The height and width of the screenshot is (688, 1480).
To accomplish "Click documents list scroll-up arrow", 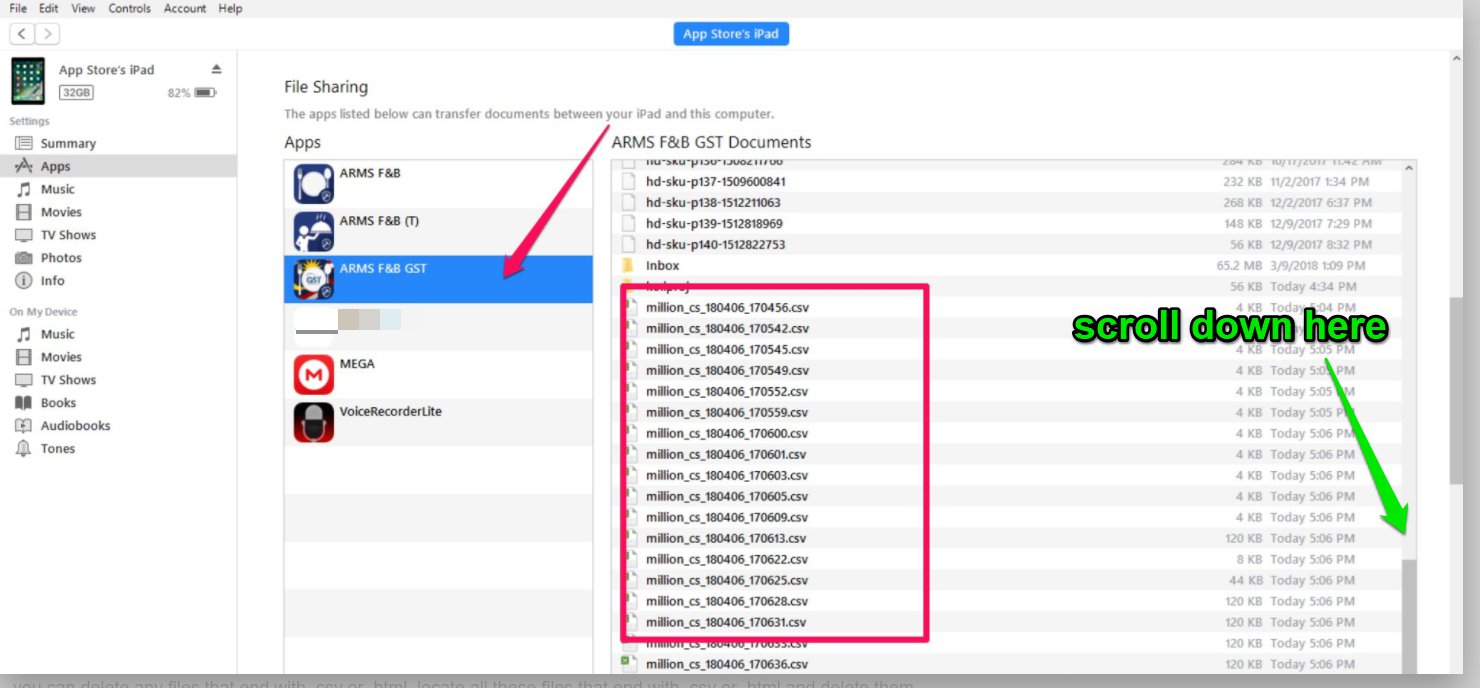I will coord(1410,168).
